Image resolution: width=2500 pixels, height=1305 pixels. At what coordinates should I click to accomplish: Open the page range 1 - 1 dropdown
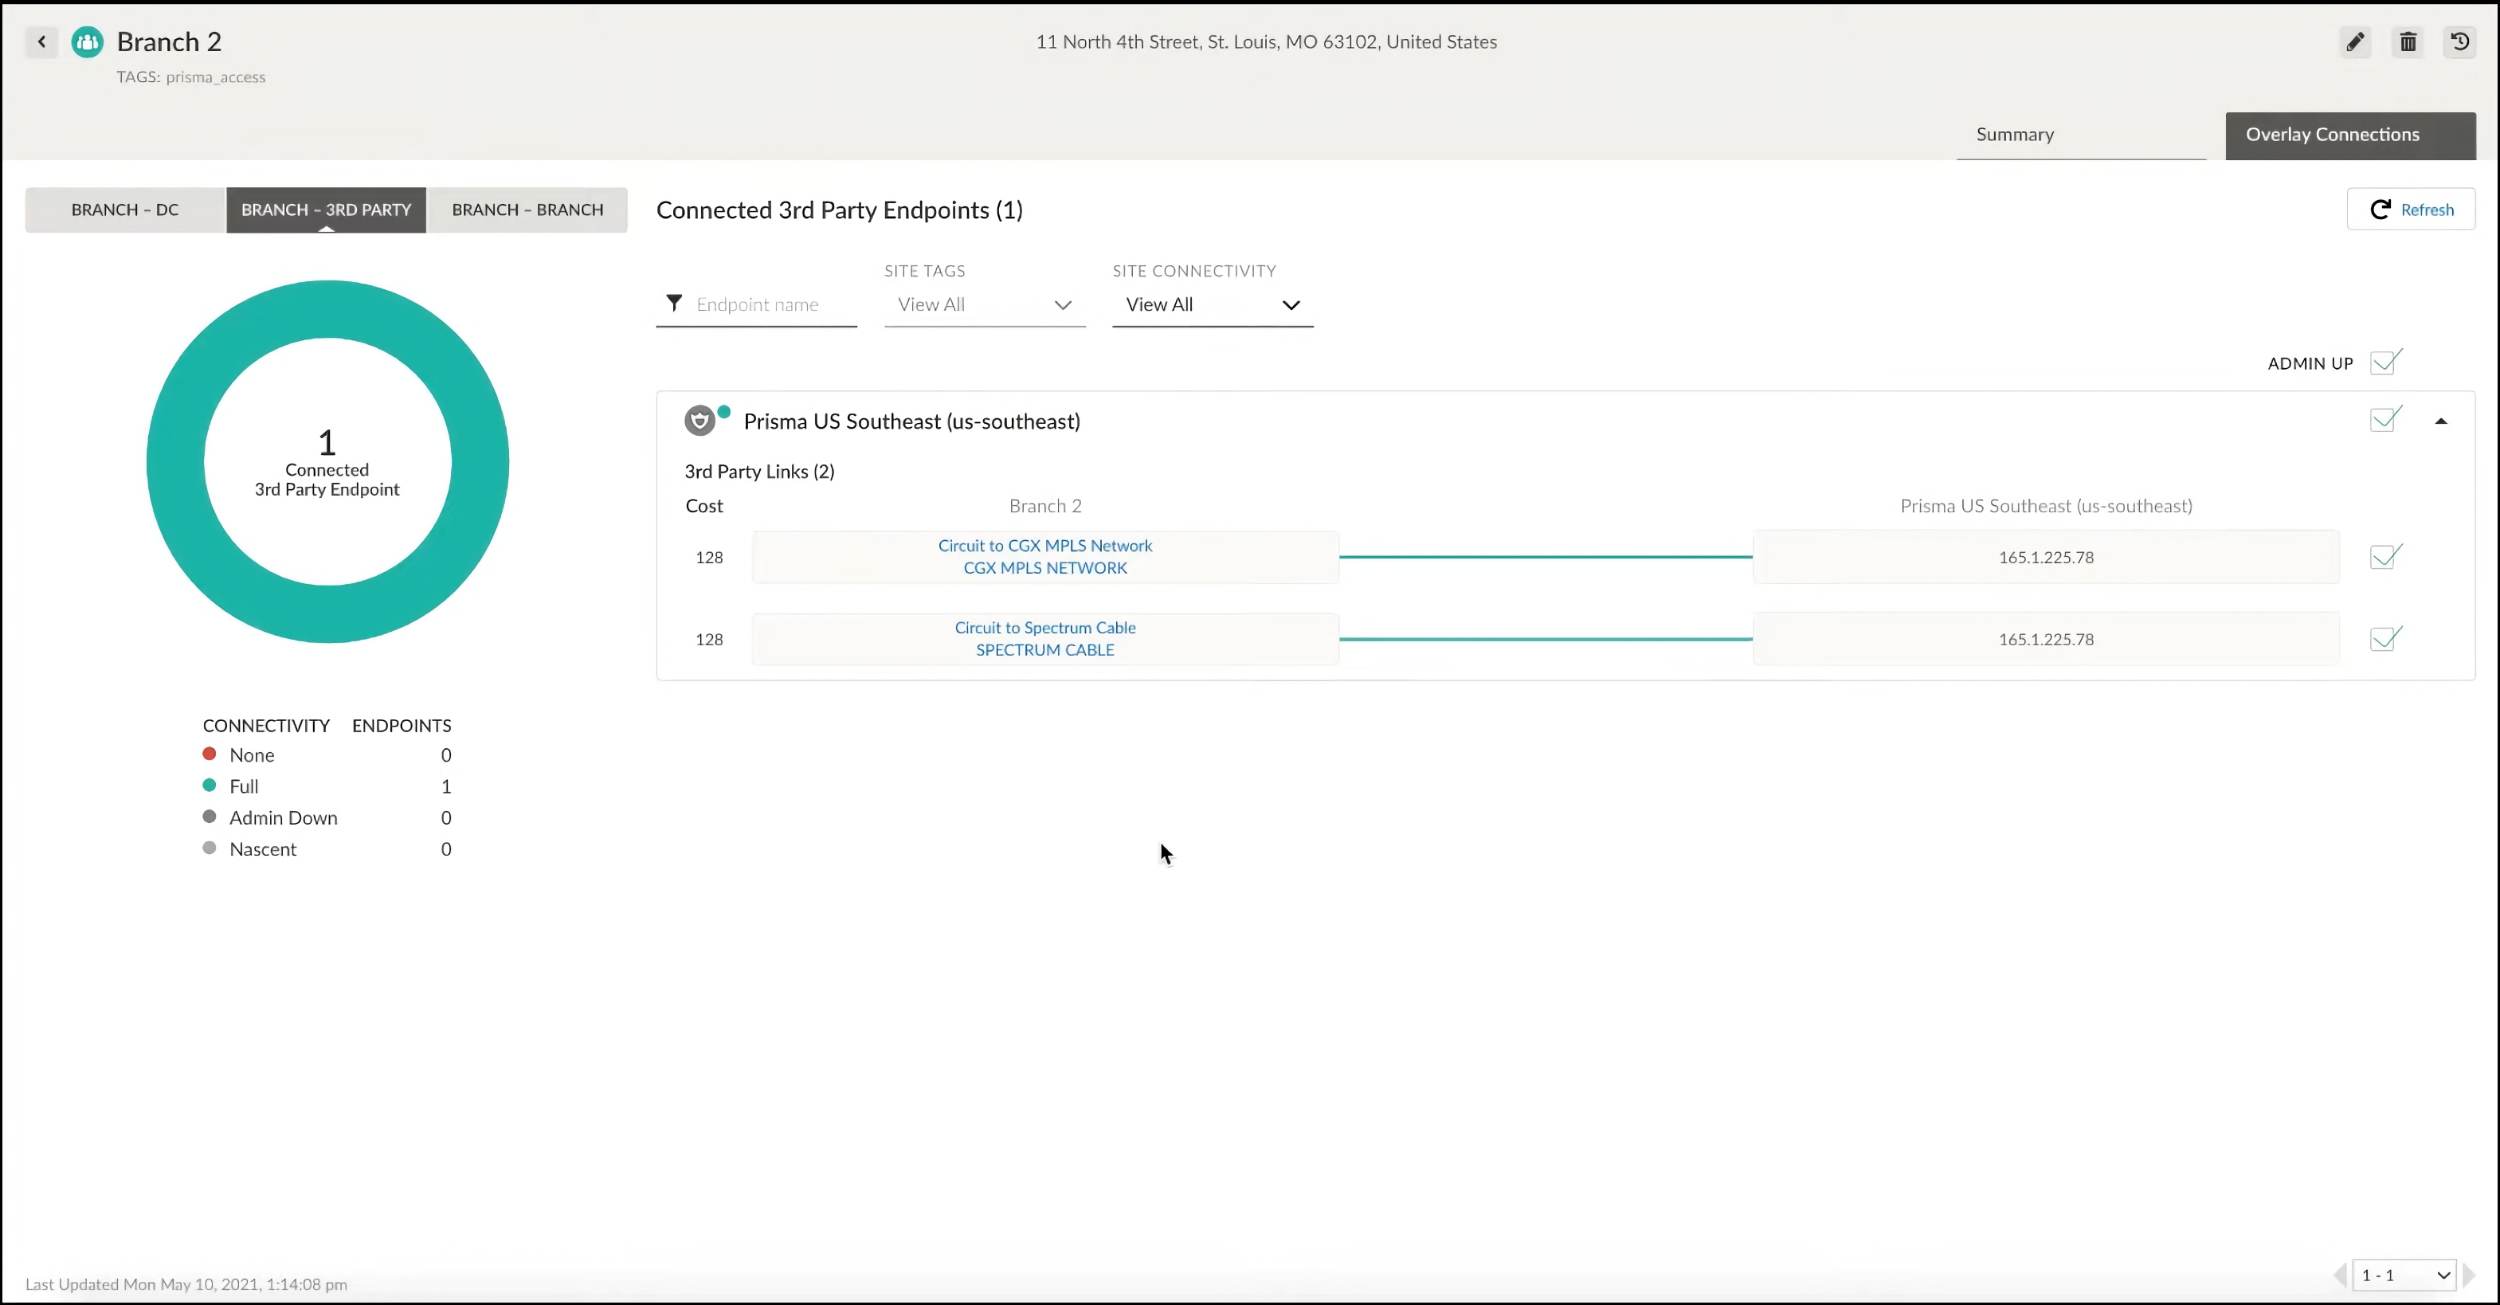2404,1275
